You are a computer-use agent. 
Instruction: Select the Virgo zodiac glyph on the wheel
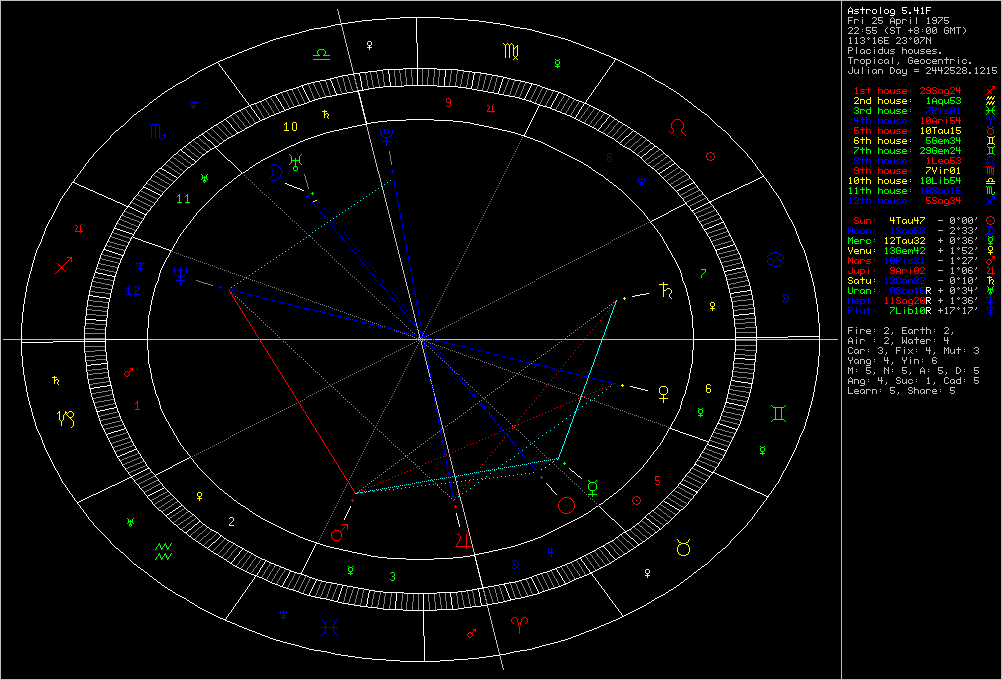[x=510, y=50]
